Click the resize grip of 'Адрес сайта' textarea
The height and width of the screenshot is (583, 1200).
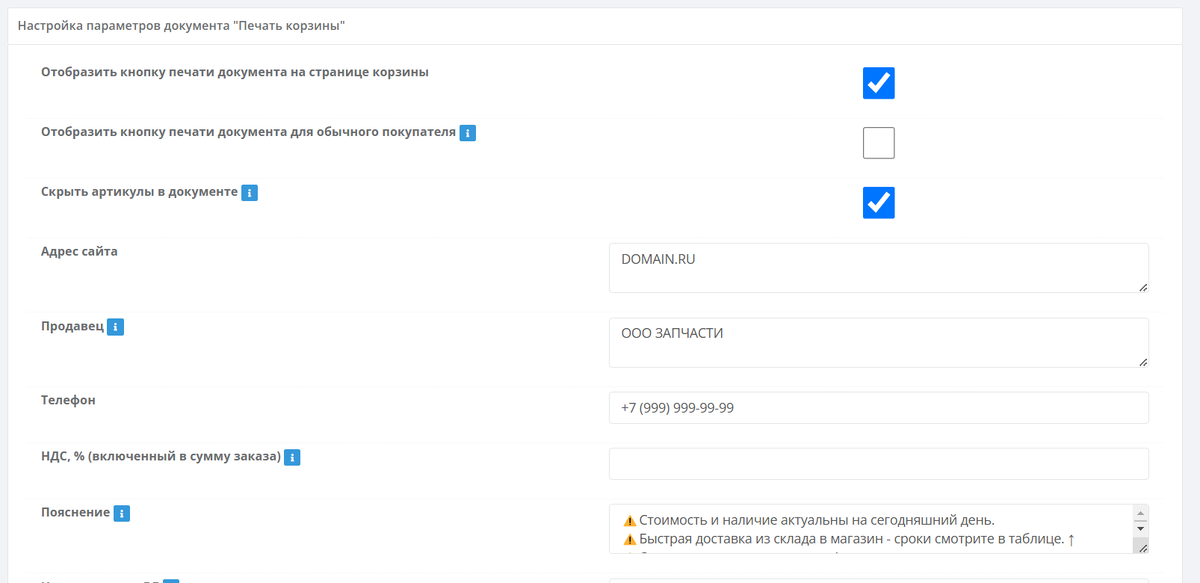1142,286
